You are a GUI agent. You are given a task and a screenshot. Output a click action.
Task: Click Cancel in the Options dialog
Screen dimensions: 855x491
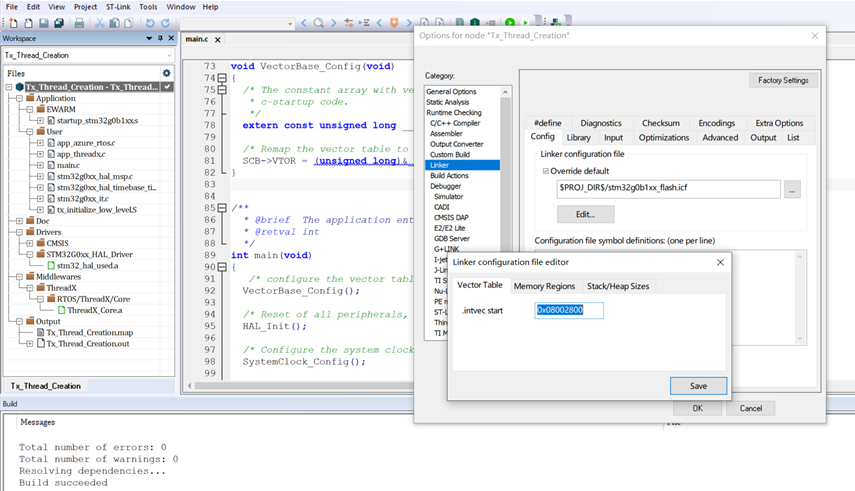[x=750, y=408]
